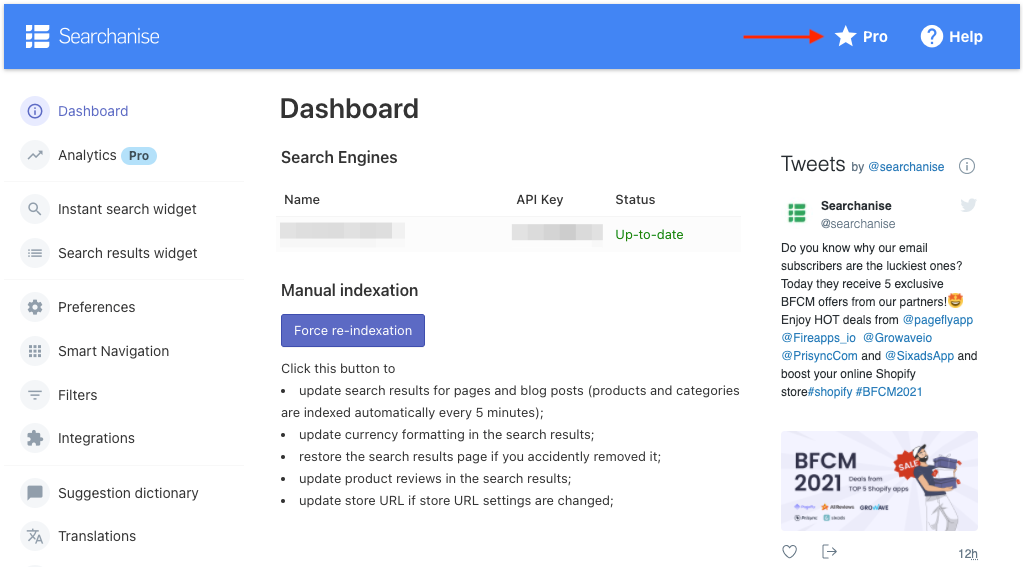1023x567 pixels.
Task: Open the @Growaveio mention link
Action: [898, 338]
